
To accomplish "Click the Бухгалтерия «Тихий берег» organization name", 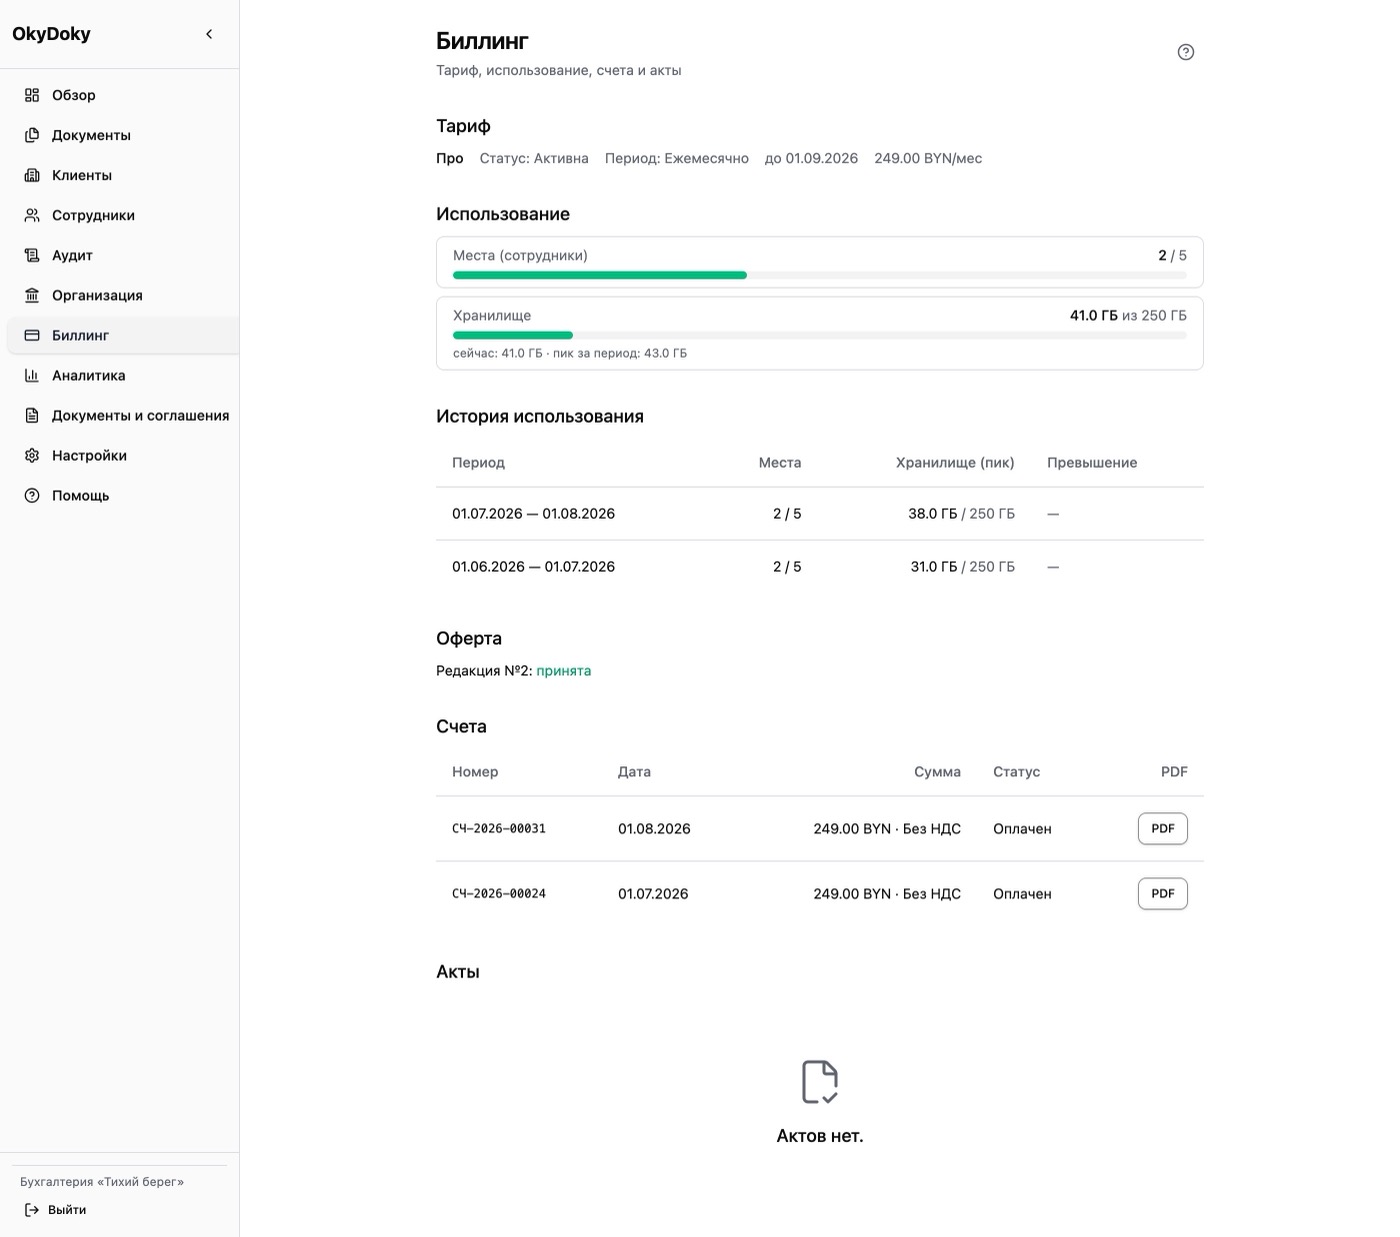I will coord(102,1182).
